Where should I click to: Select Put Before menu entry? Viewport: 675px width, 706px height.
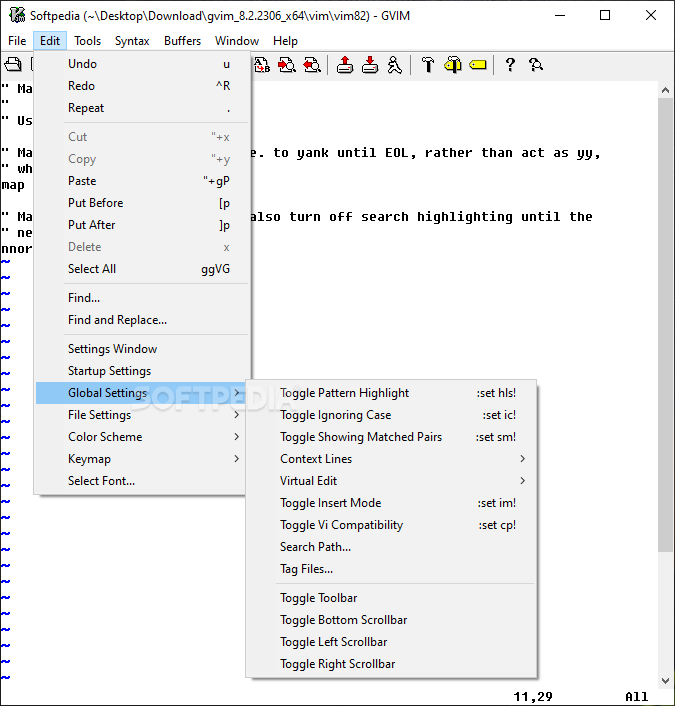coord(142,203)
